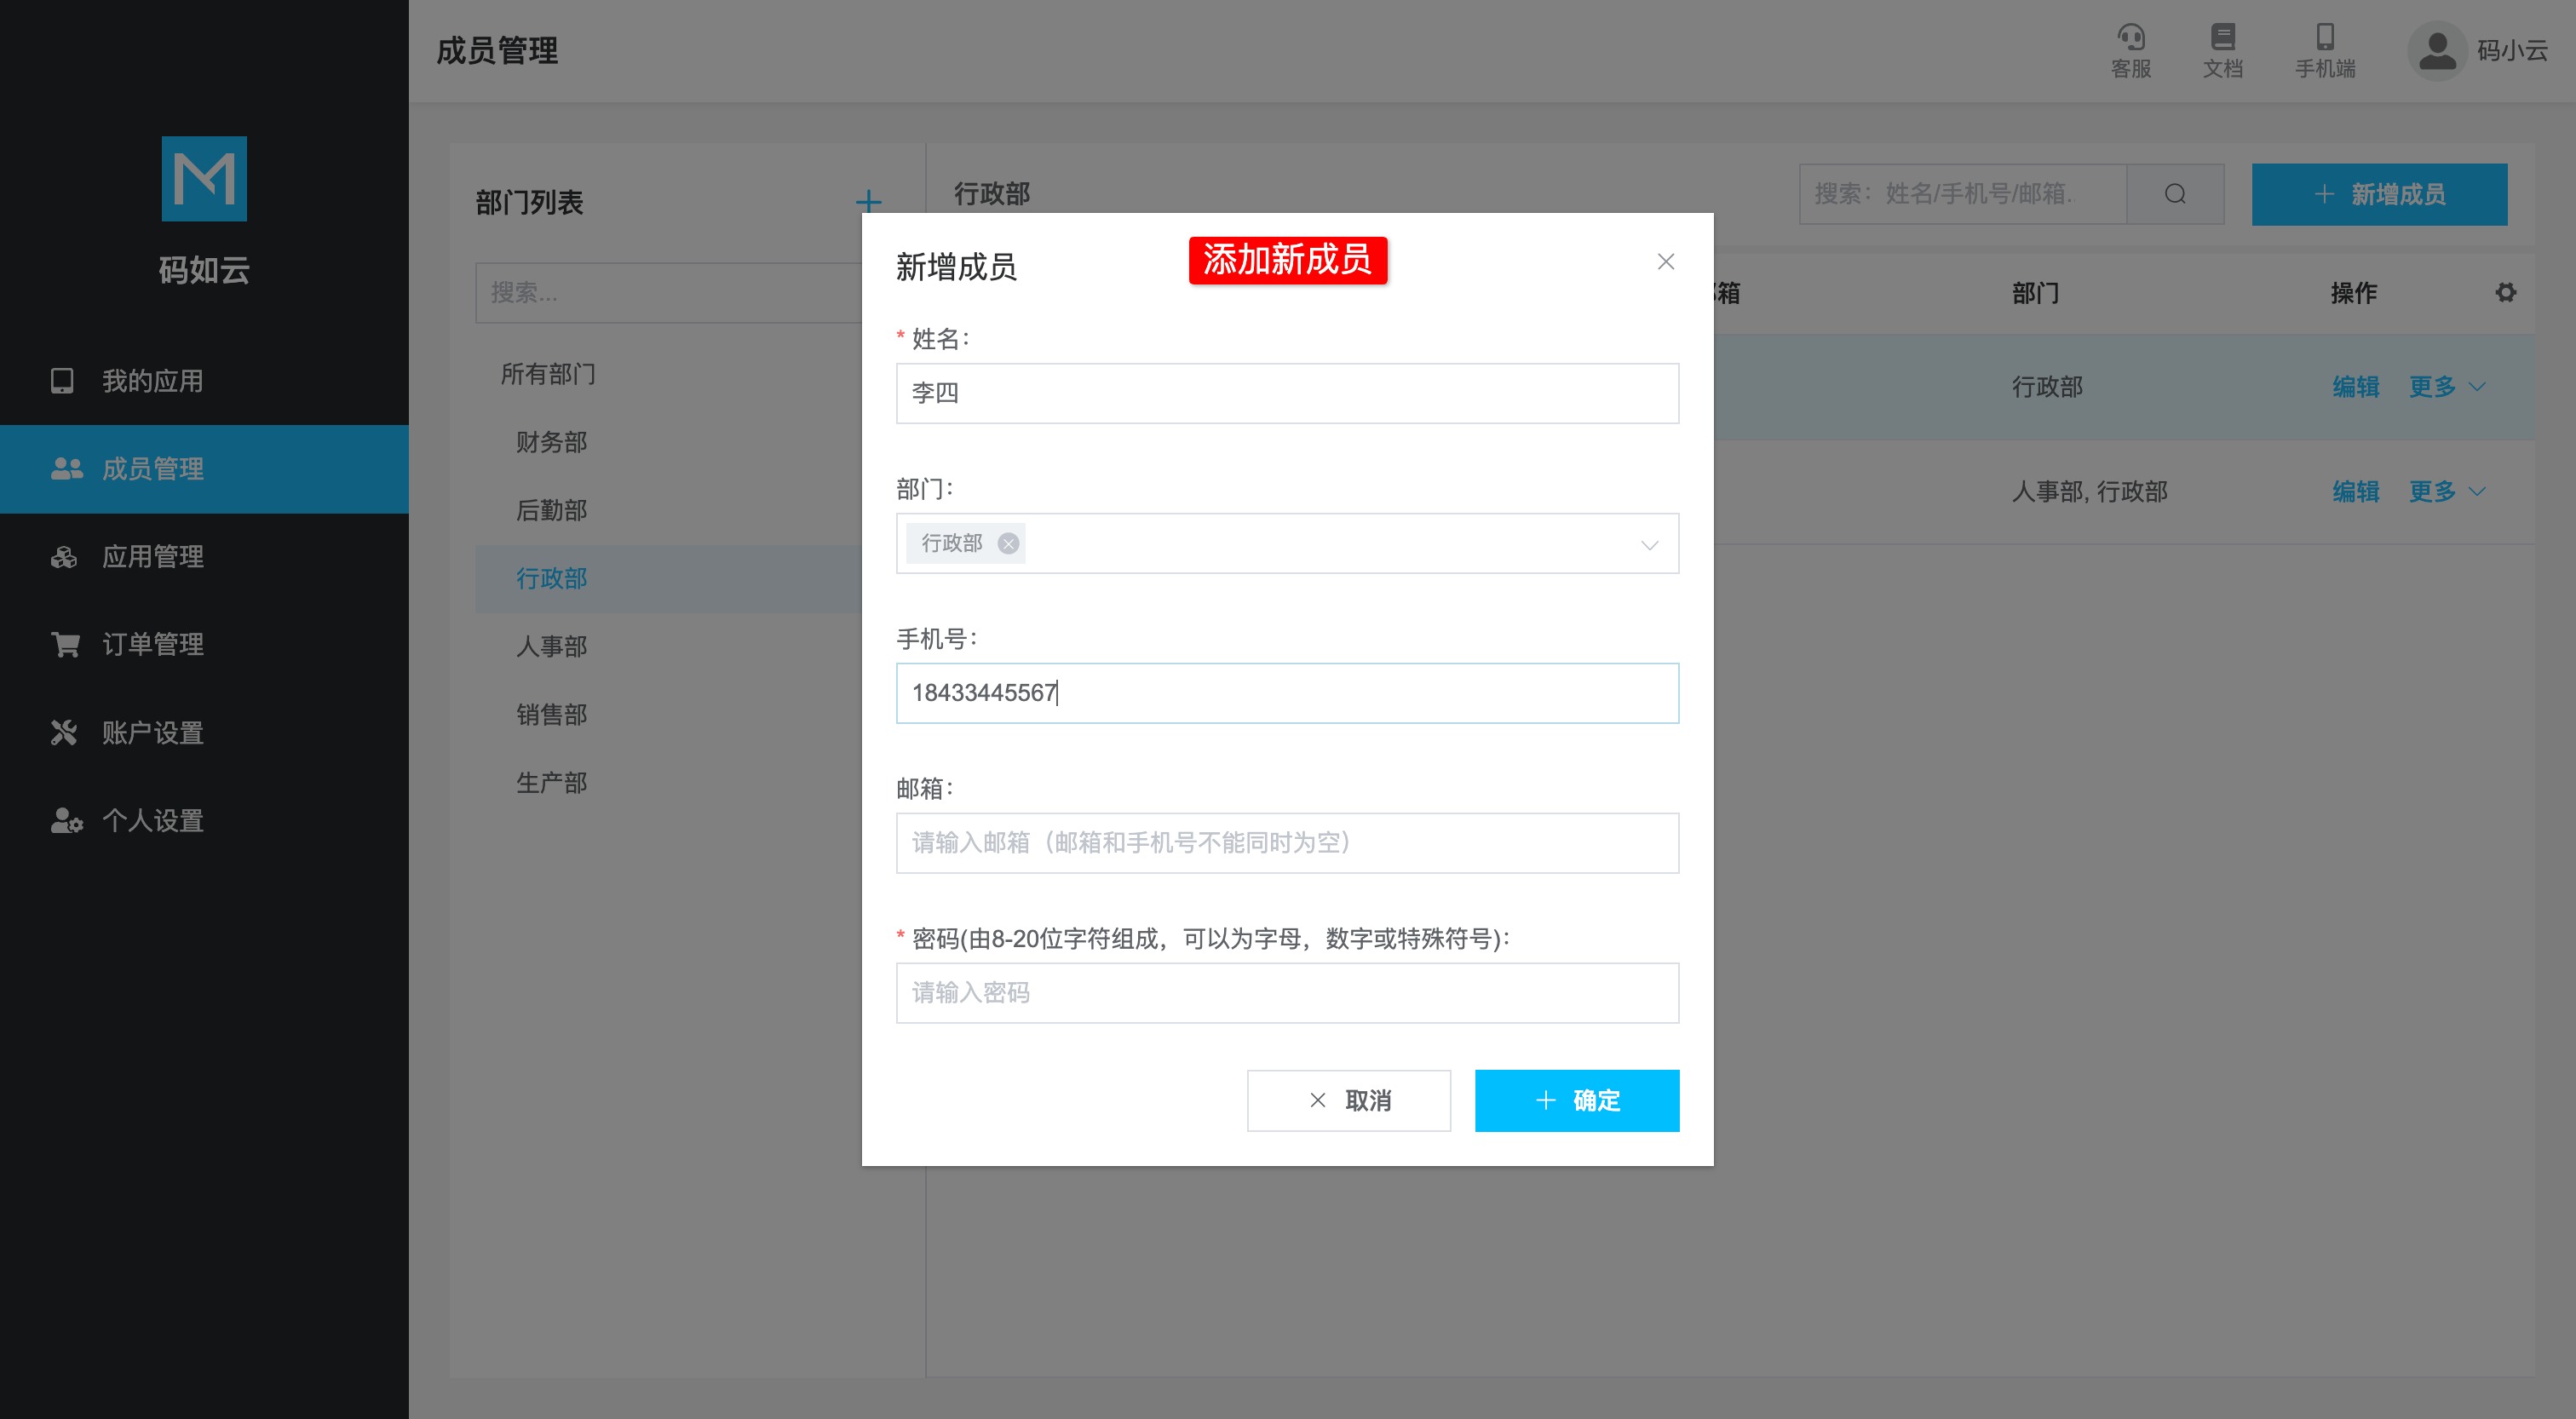This screenshot has width=2576, height=1419.
Task: Open 应用管理 sidebar item
Action: point(204,557)
